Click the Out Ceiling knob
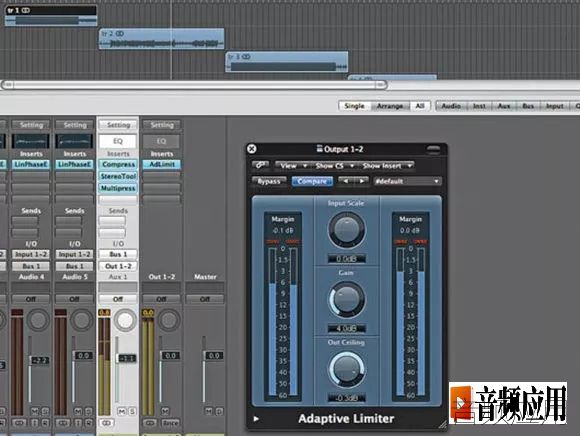580x436 pixels. [347, 369]
